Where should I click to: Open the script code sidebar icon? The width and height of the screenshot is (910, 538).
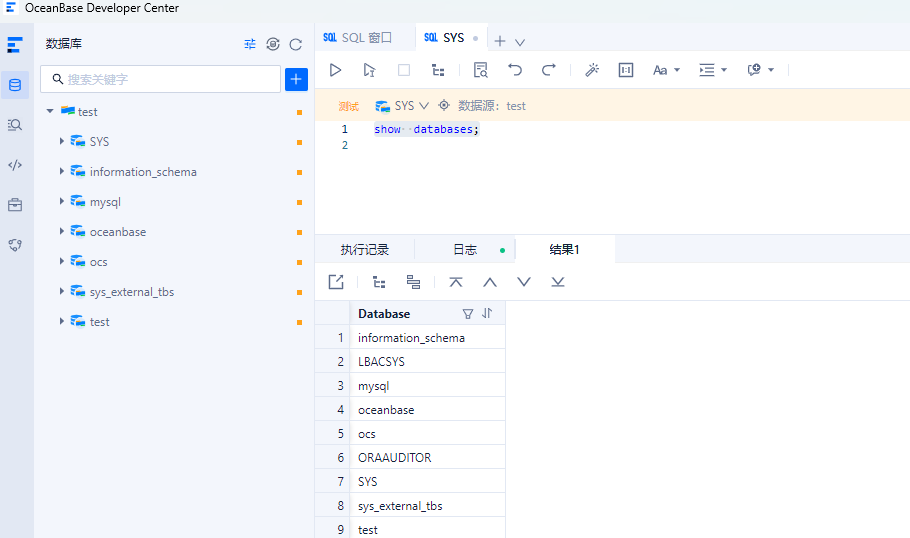pos(15,165)
